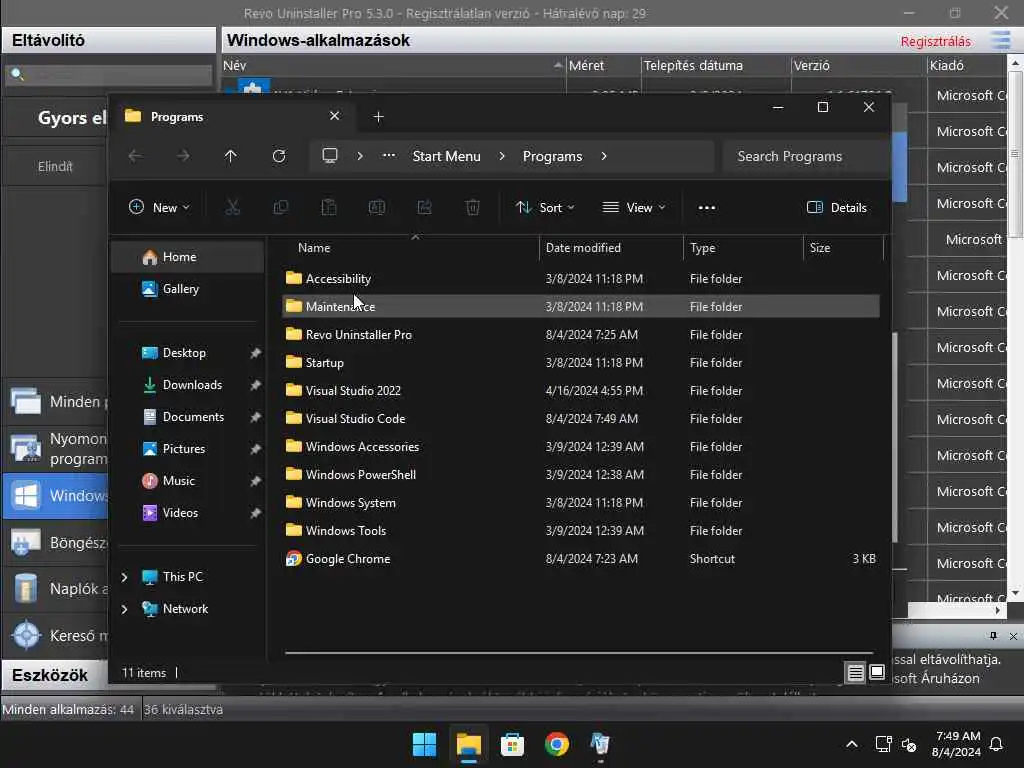
Task: Expand chevron after Start Menu breadcrumb
Action: pyautogui.click(x=502, y=156)
